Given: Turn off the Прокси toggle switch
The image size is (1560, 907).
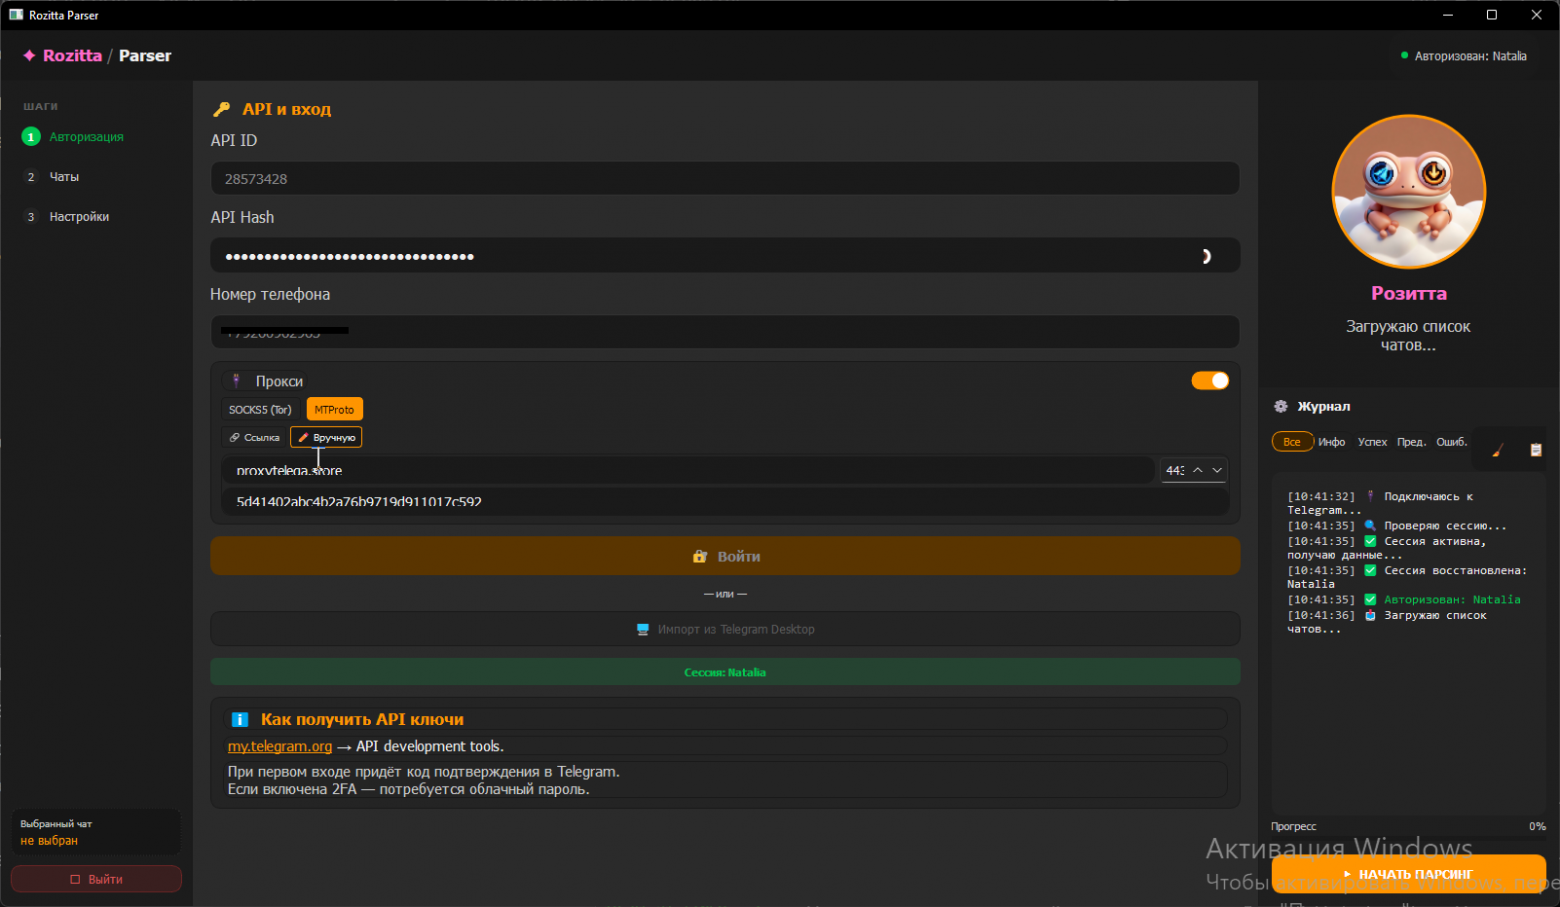Looking at the screenshot, I should pos(1210,381).
